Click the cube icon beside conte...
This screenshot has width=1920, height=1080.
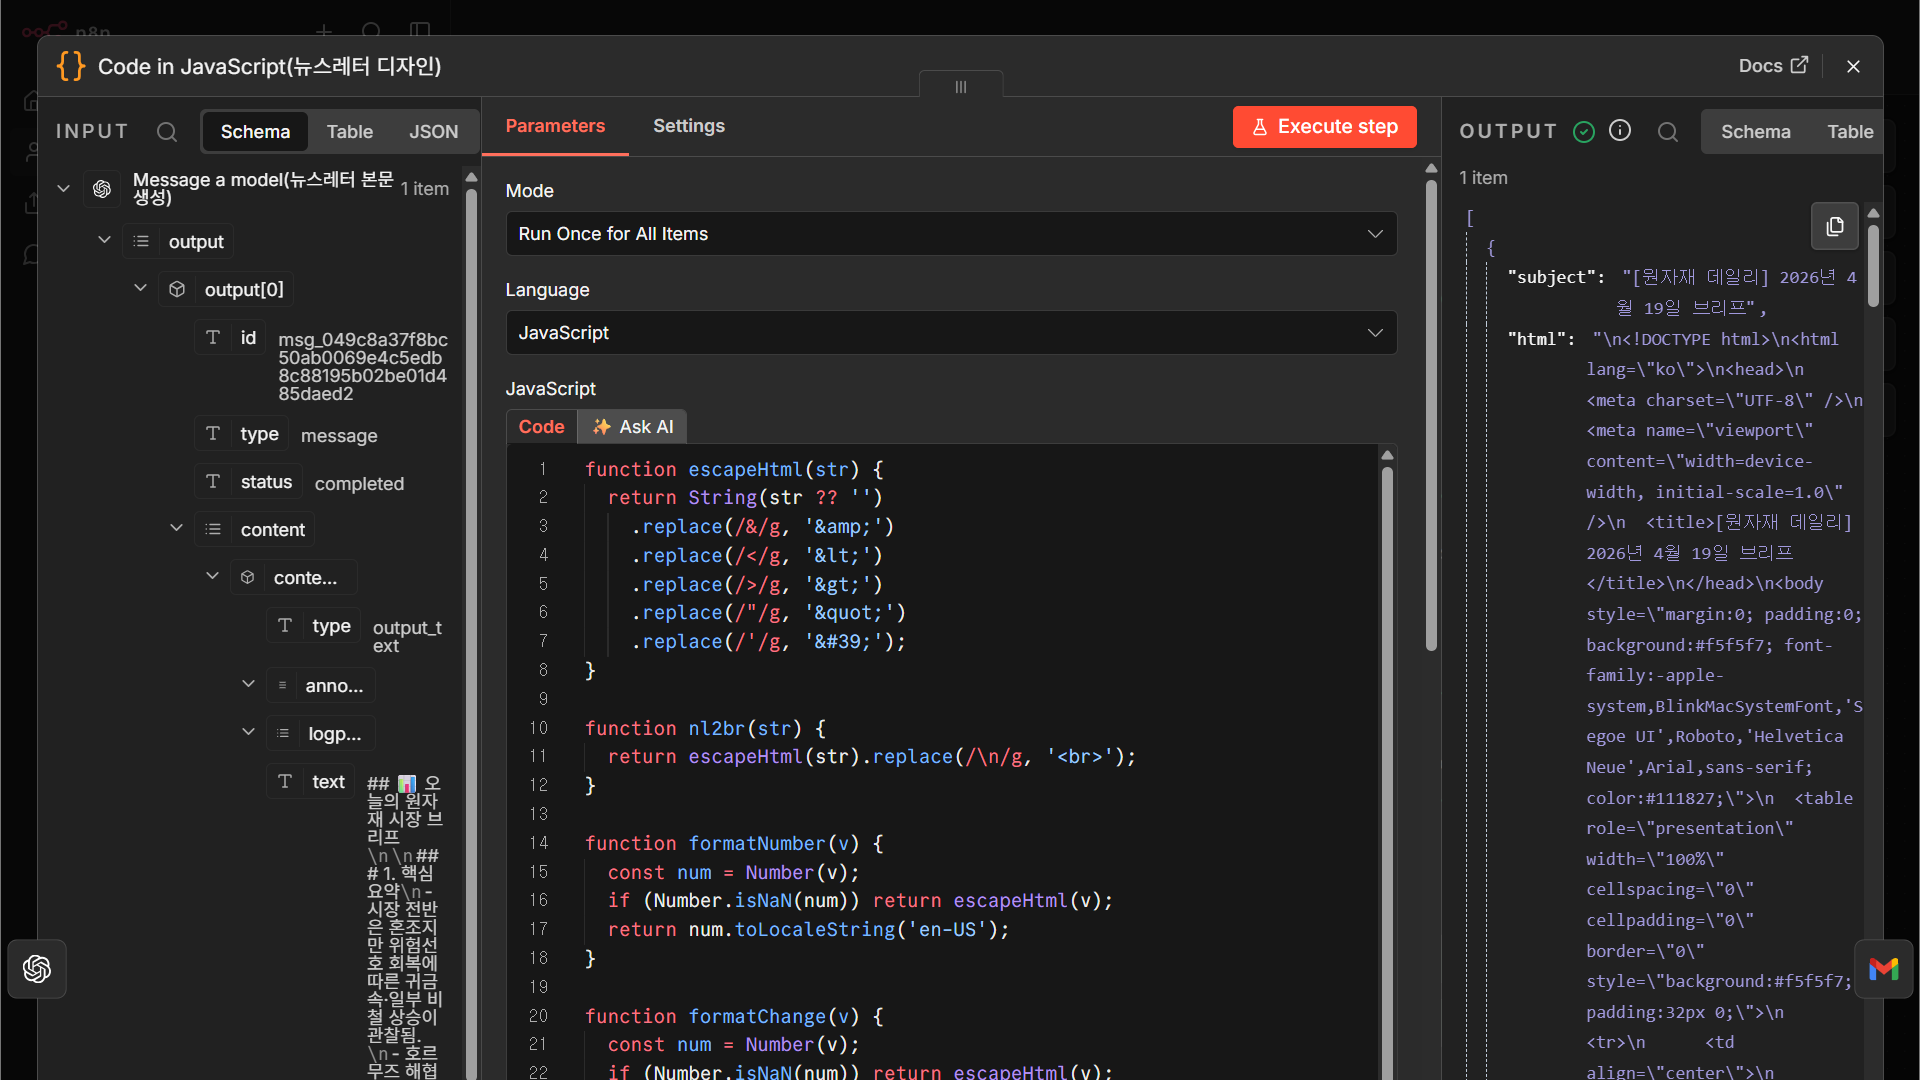pyautogui.click(x=248, y=577)
